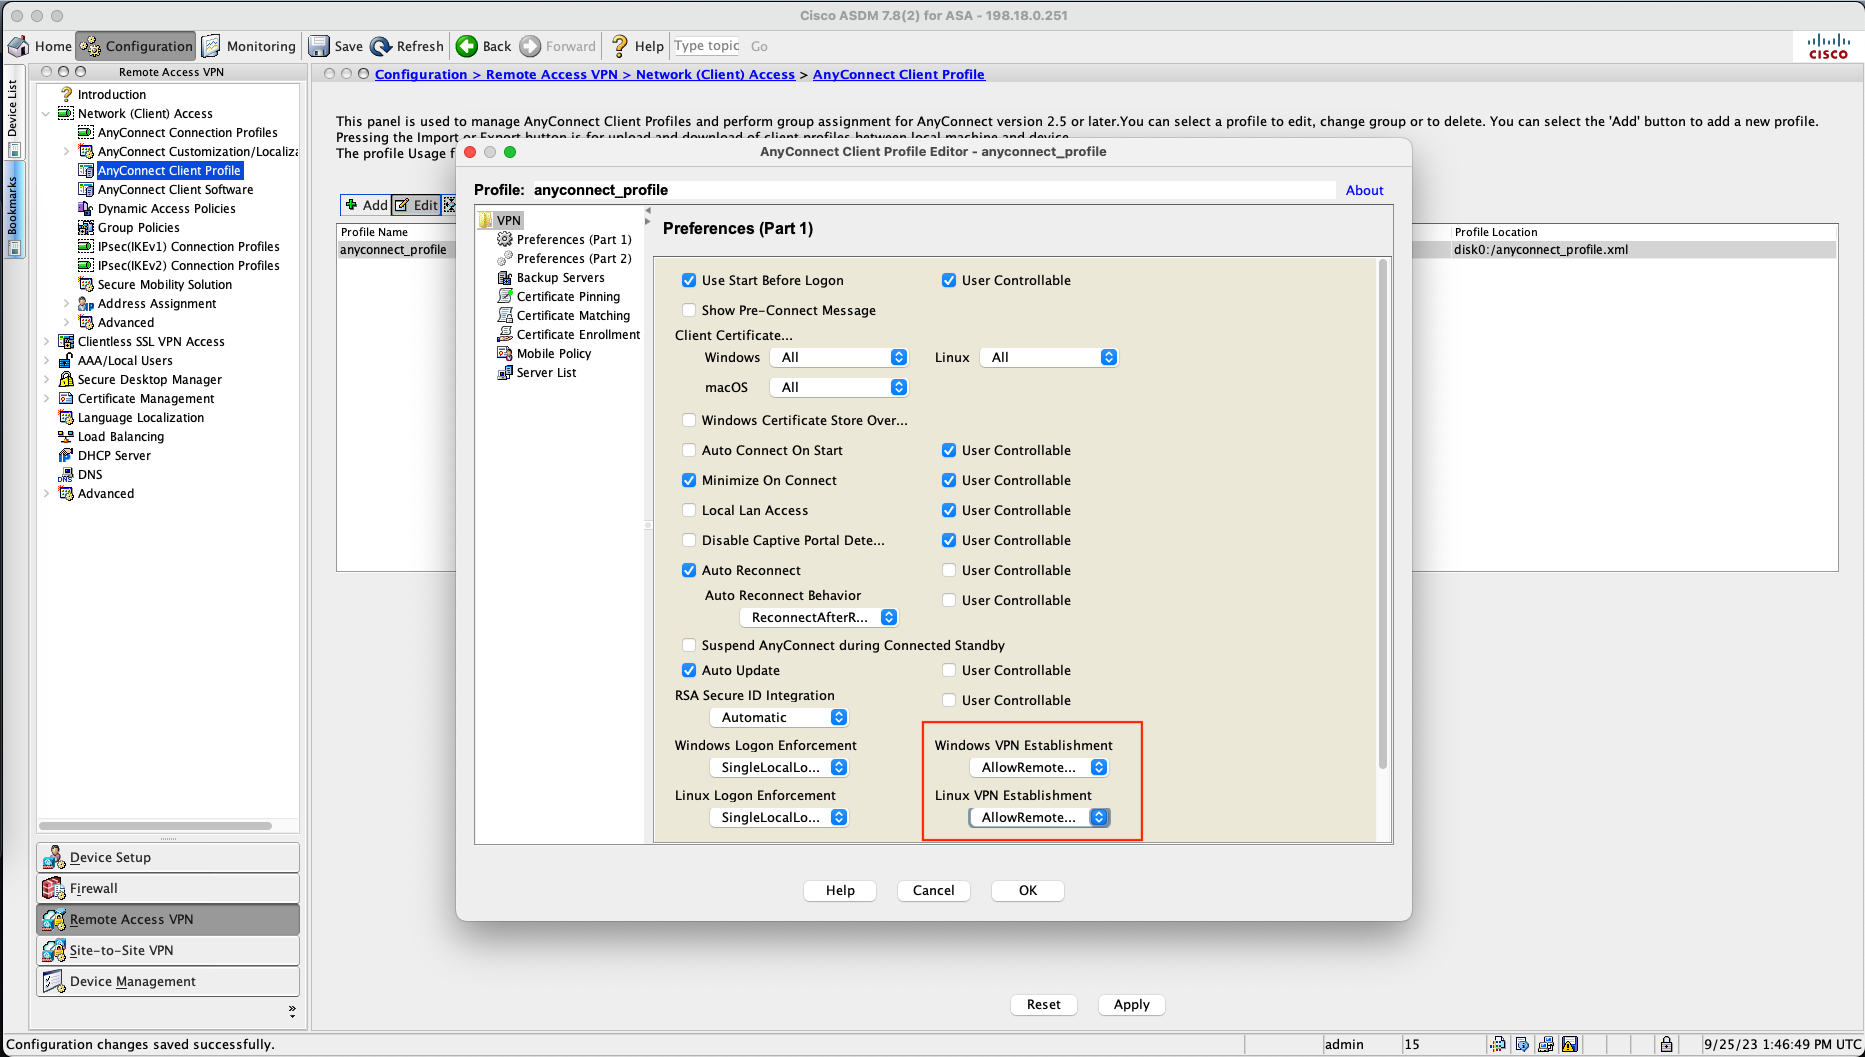Toggle the Local Lan Access checkbox

point(689,510)
